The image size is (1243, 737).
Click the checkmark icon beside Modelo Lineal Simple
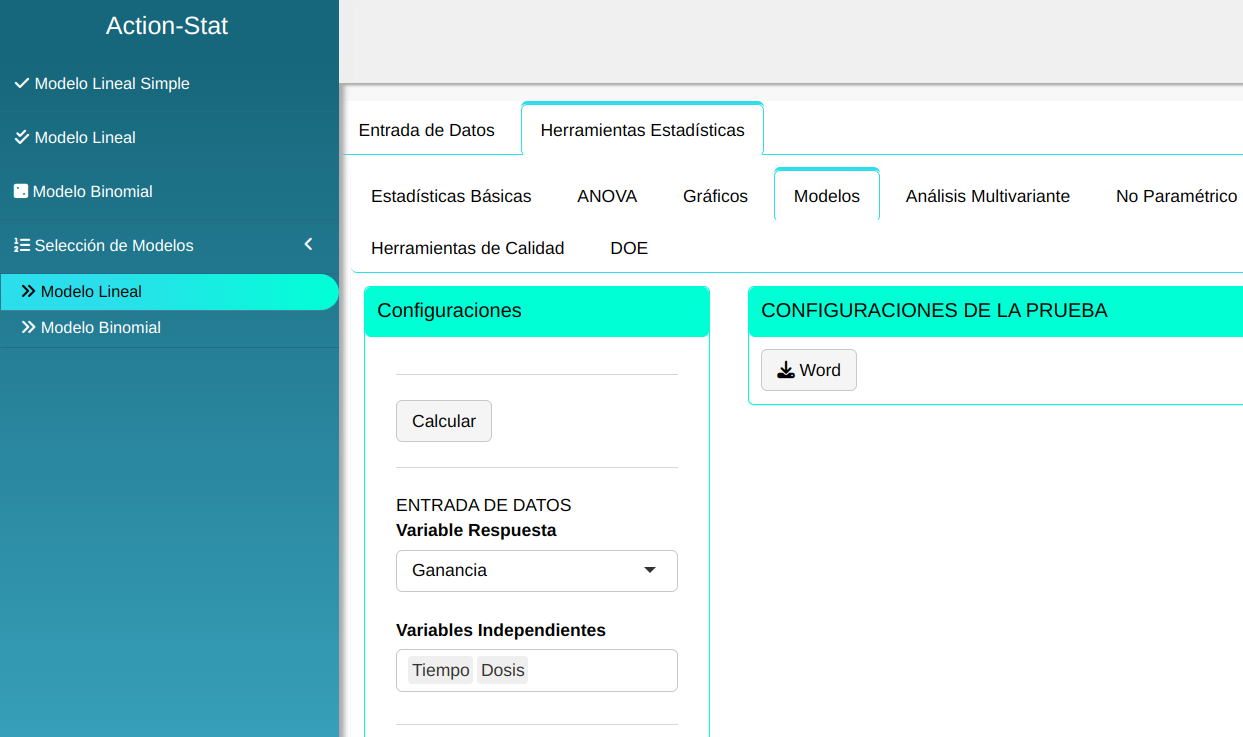coord(22,84)
